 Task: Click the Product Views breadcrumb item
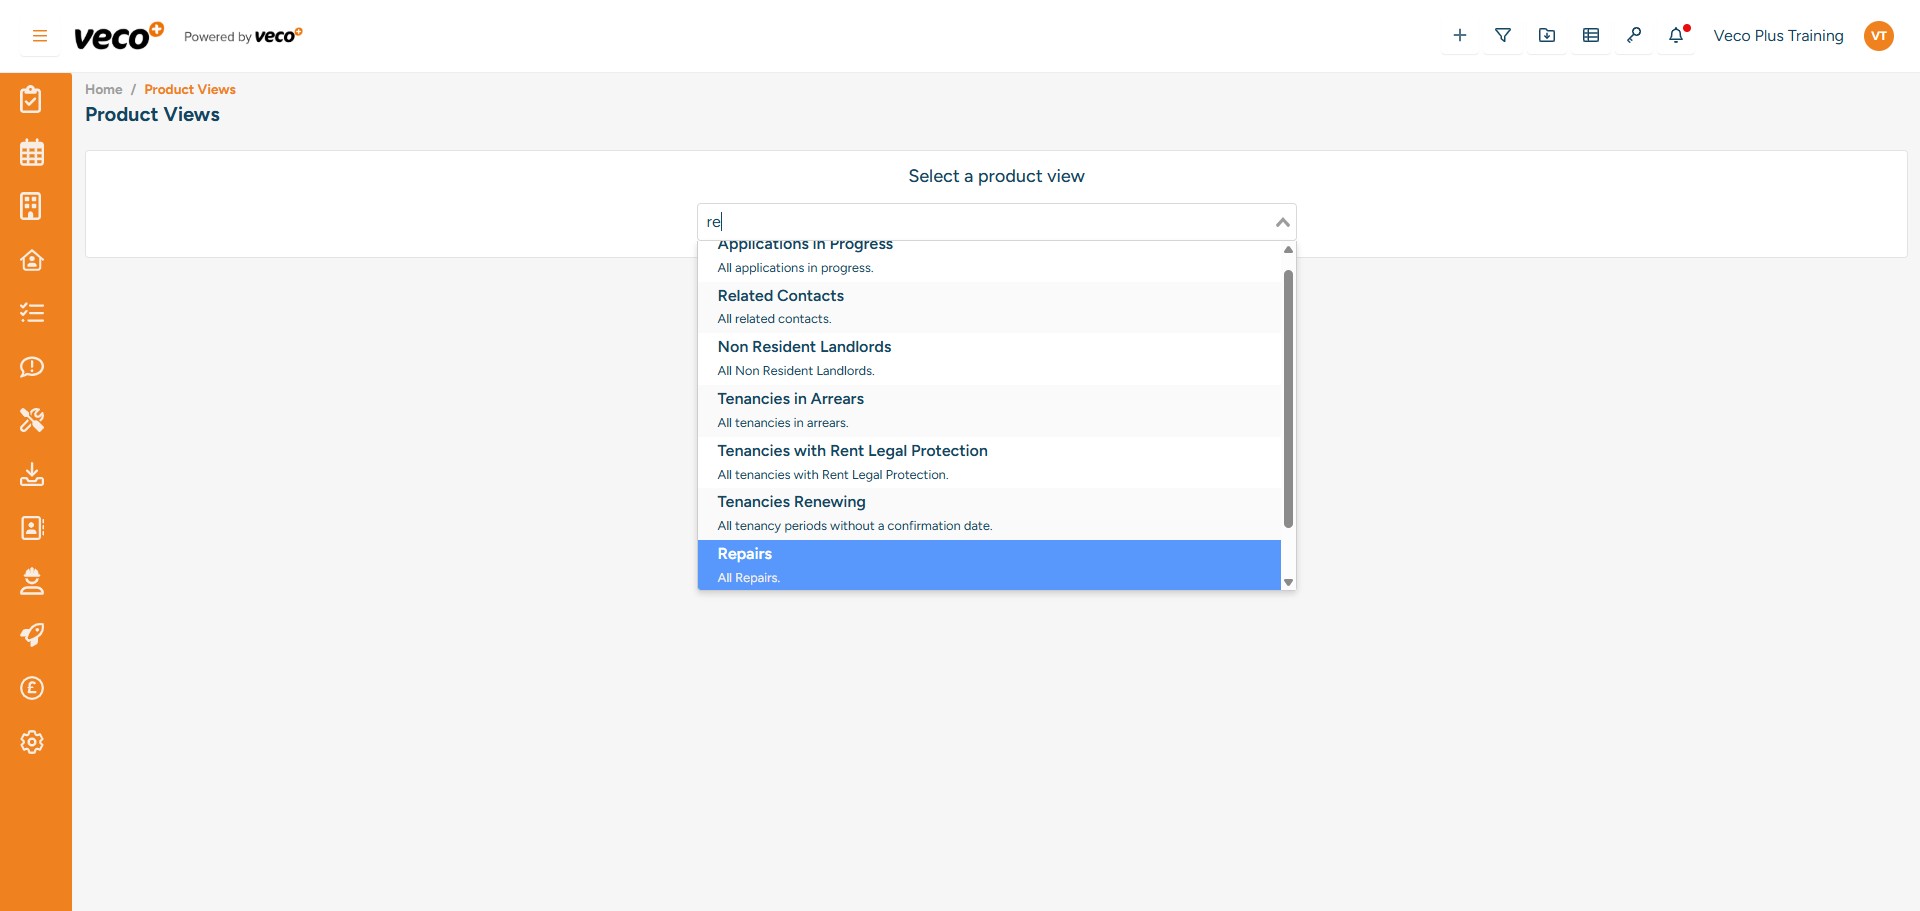[189, 89]
